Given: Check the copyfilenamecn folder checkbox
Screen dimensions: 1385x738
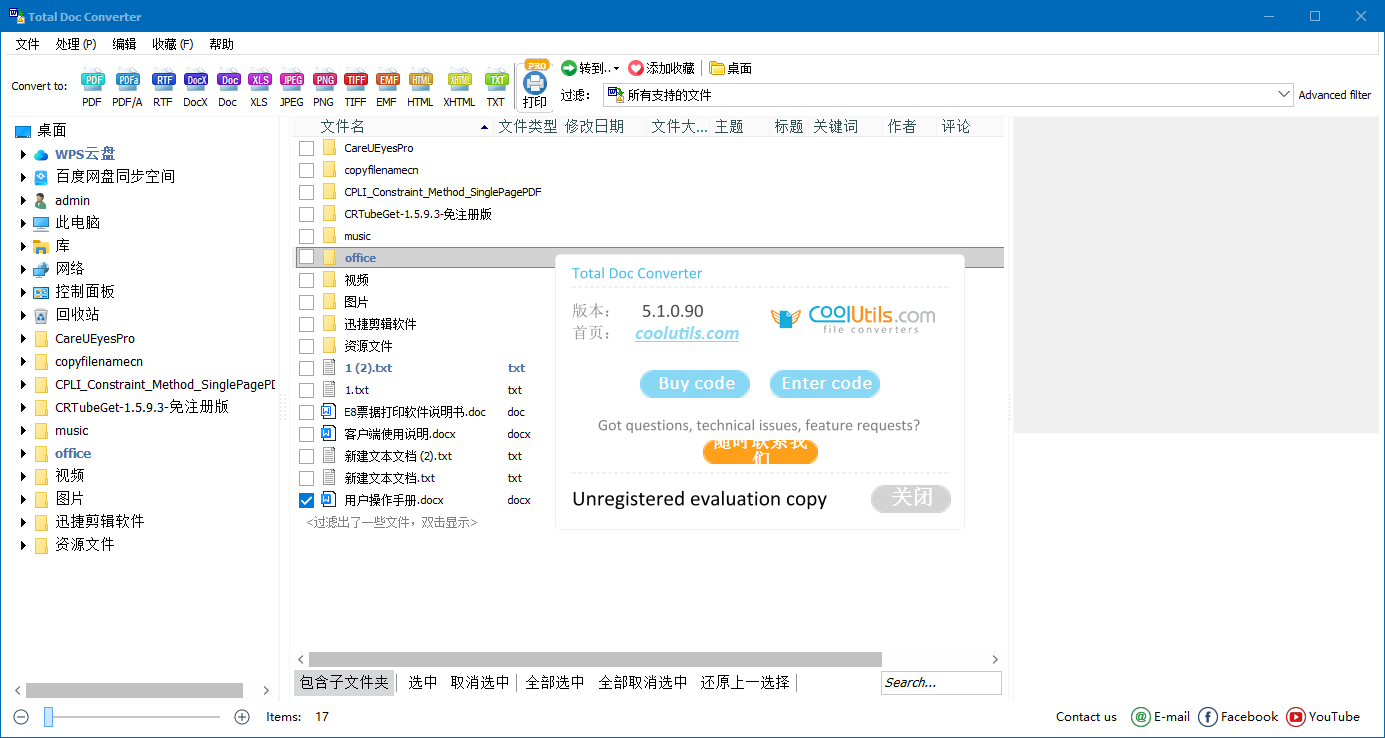Looking at the screenshot, I should 307,170.
